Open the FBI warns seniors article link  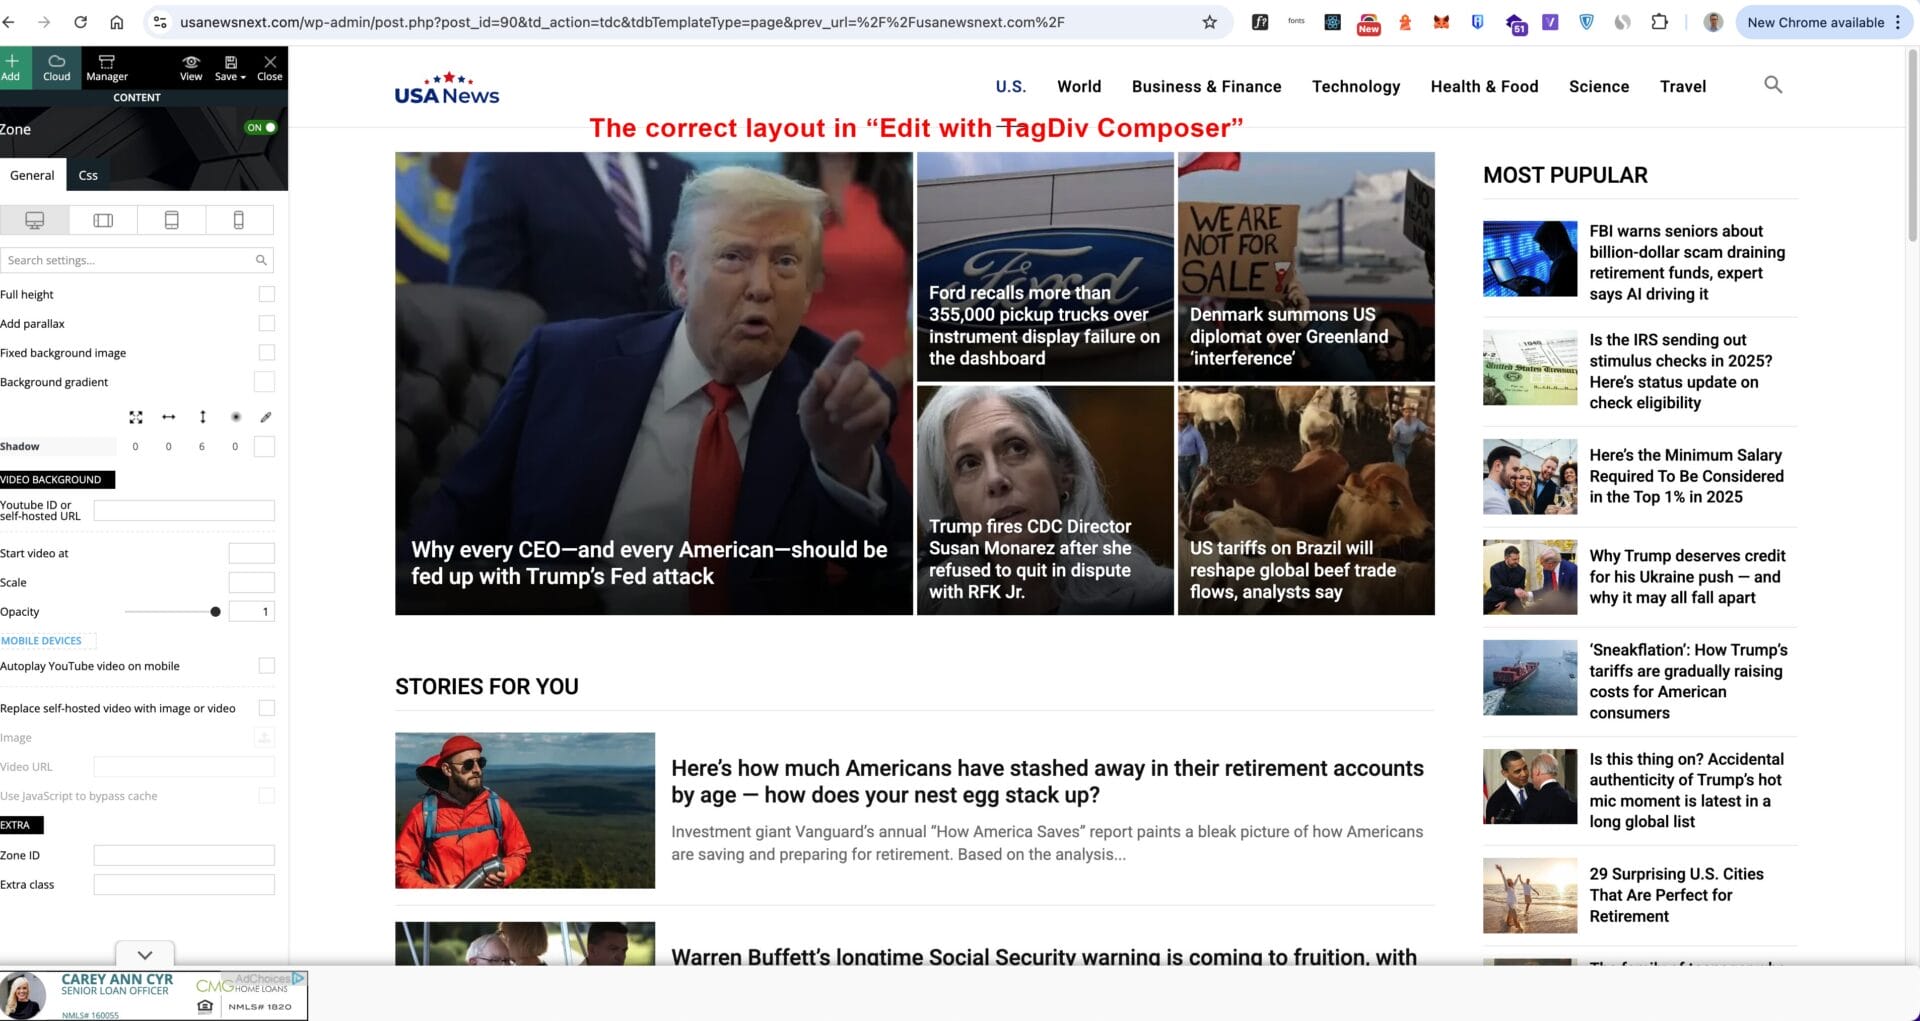point(1687,262)
